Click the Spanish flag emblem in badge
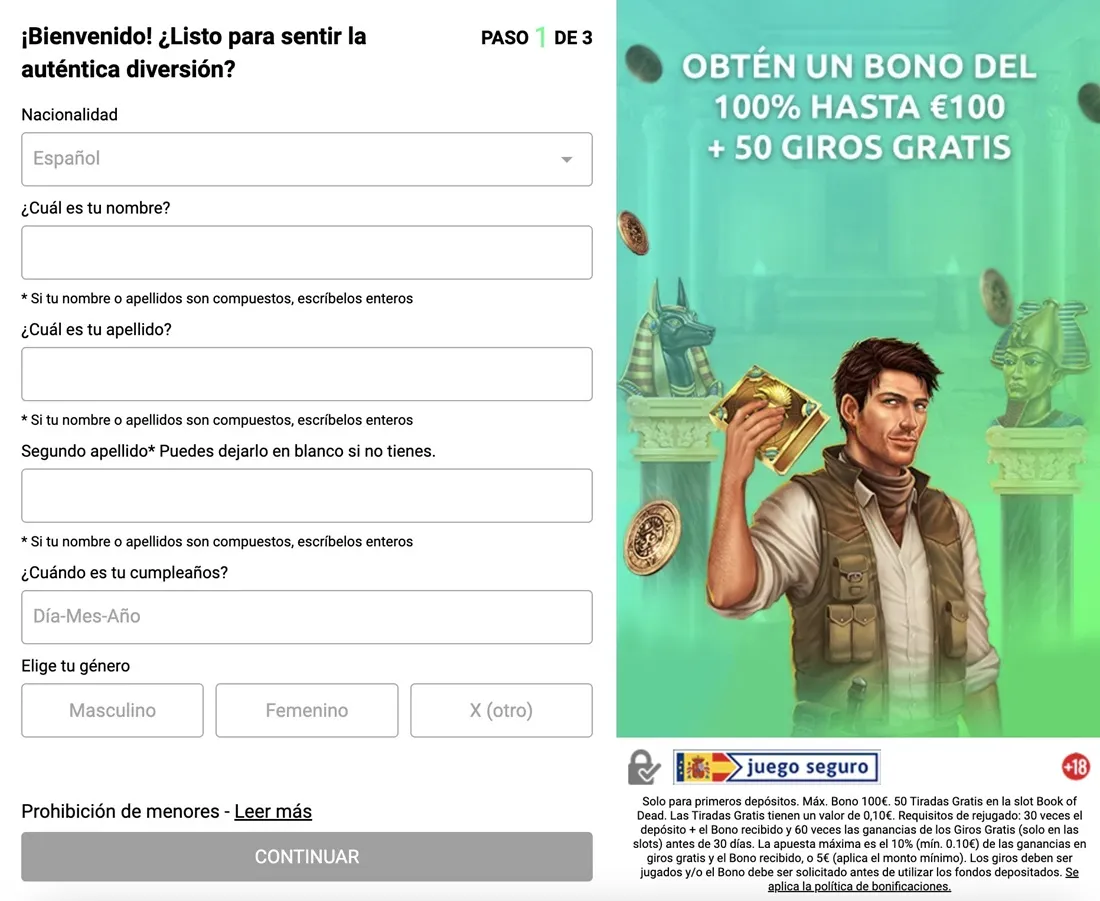Screen dimensions: 1100x901 point(699,767)
